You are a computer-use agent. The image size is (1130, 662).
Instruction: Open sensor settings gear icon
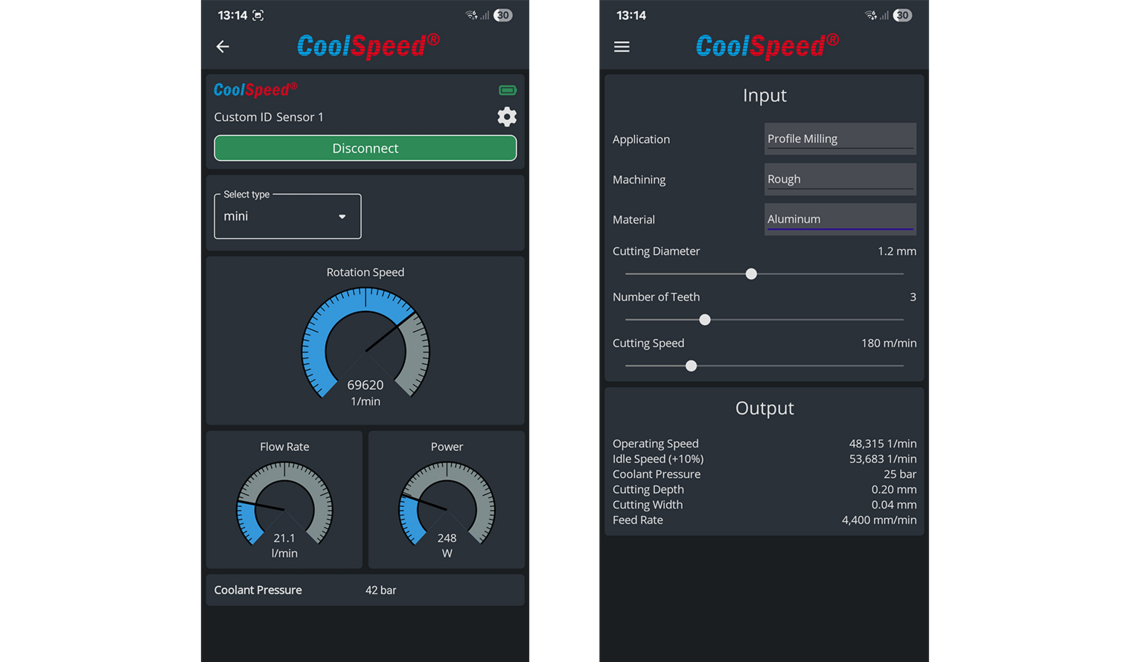pyautogui.click(x=507, y=117)
